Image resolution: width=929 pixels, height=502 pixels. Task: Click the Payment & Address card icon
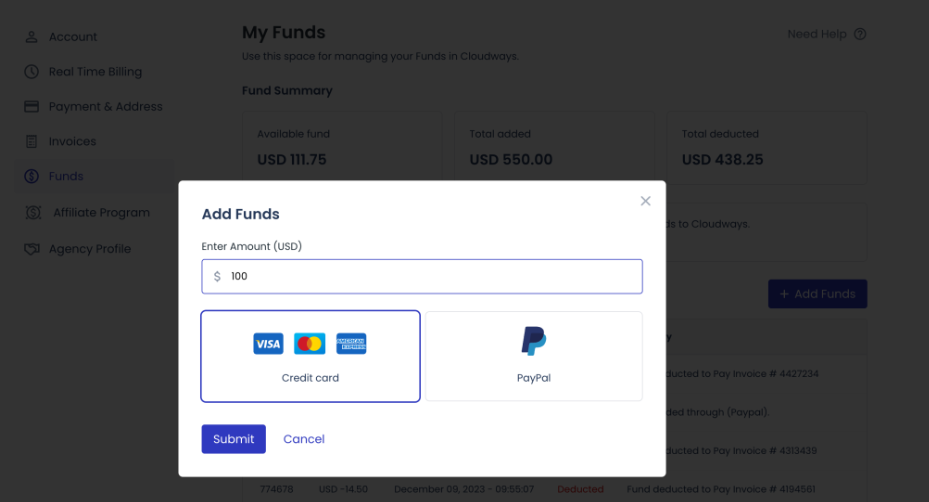pyautogui.click(x=31, y=107)
